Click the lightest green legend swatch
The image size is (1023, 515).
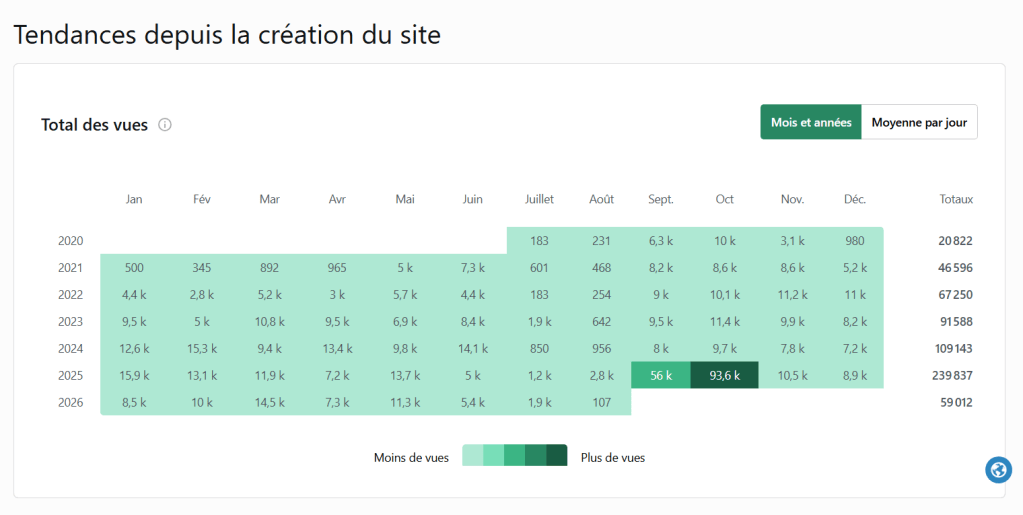(473, 455)
